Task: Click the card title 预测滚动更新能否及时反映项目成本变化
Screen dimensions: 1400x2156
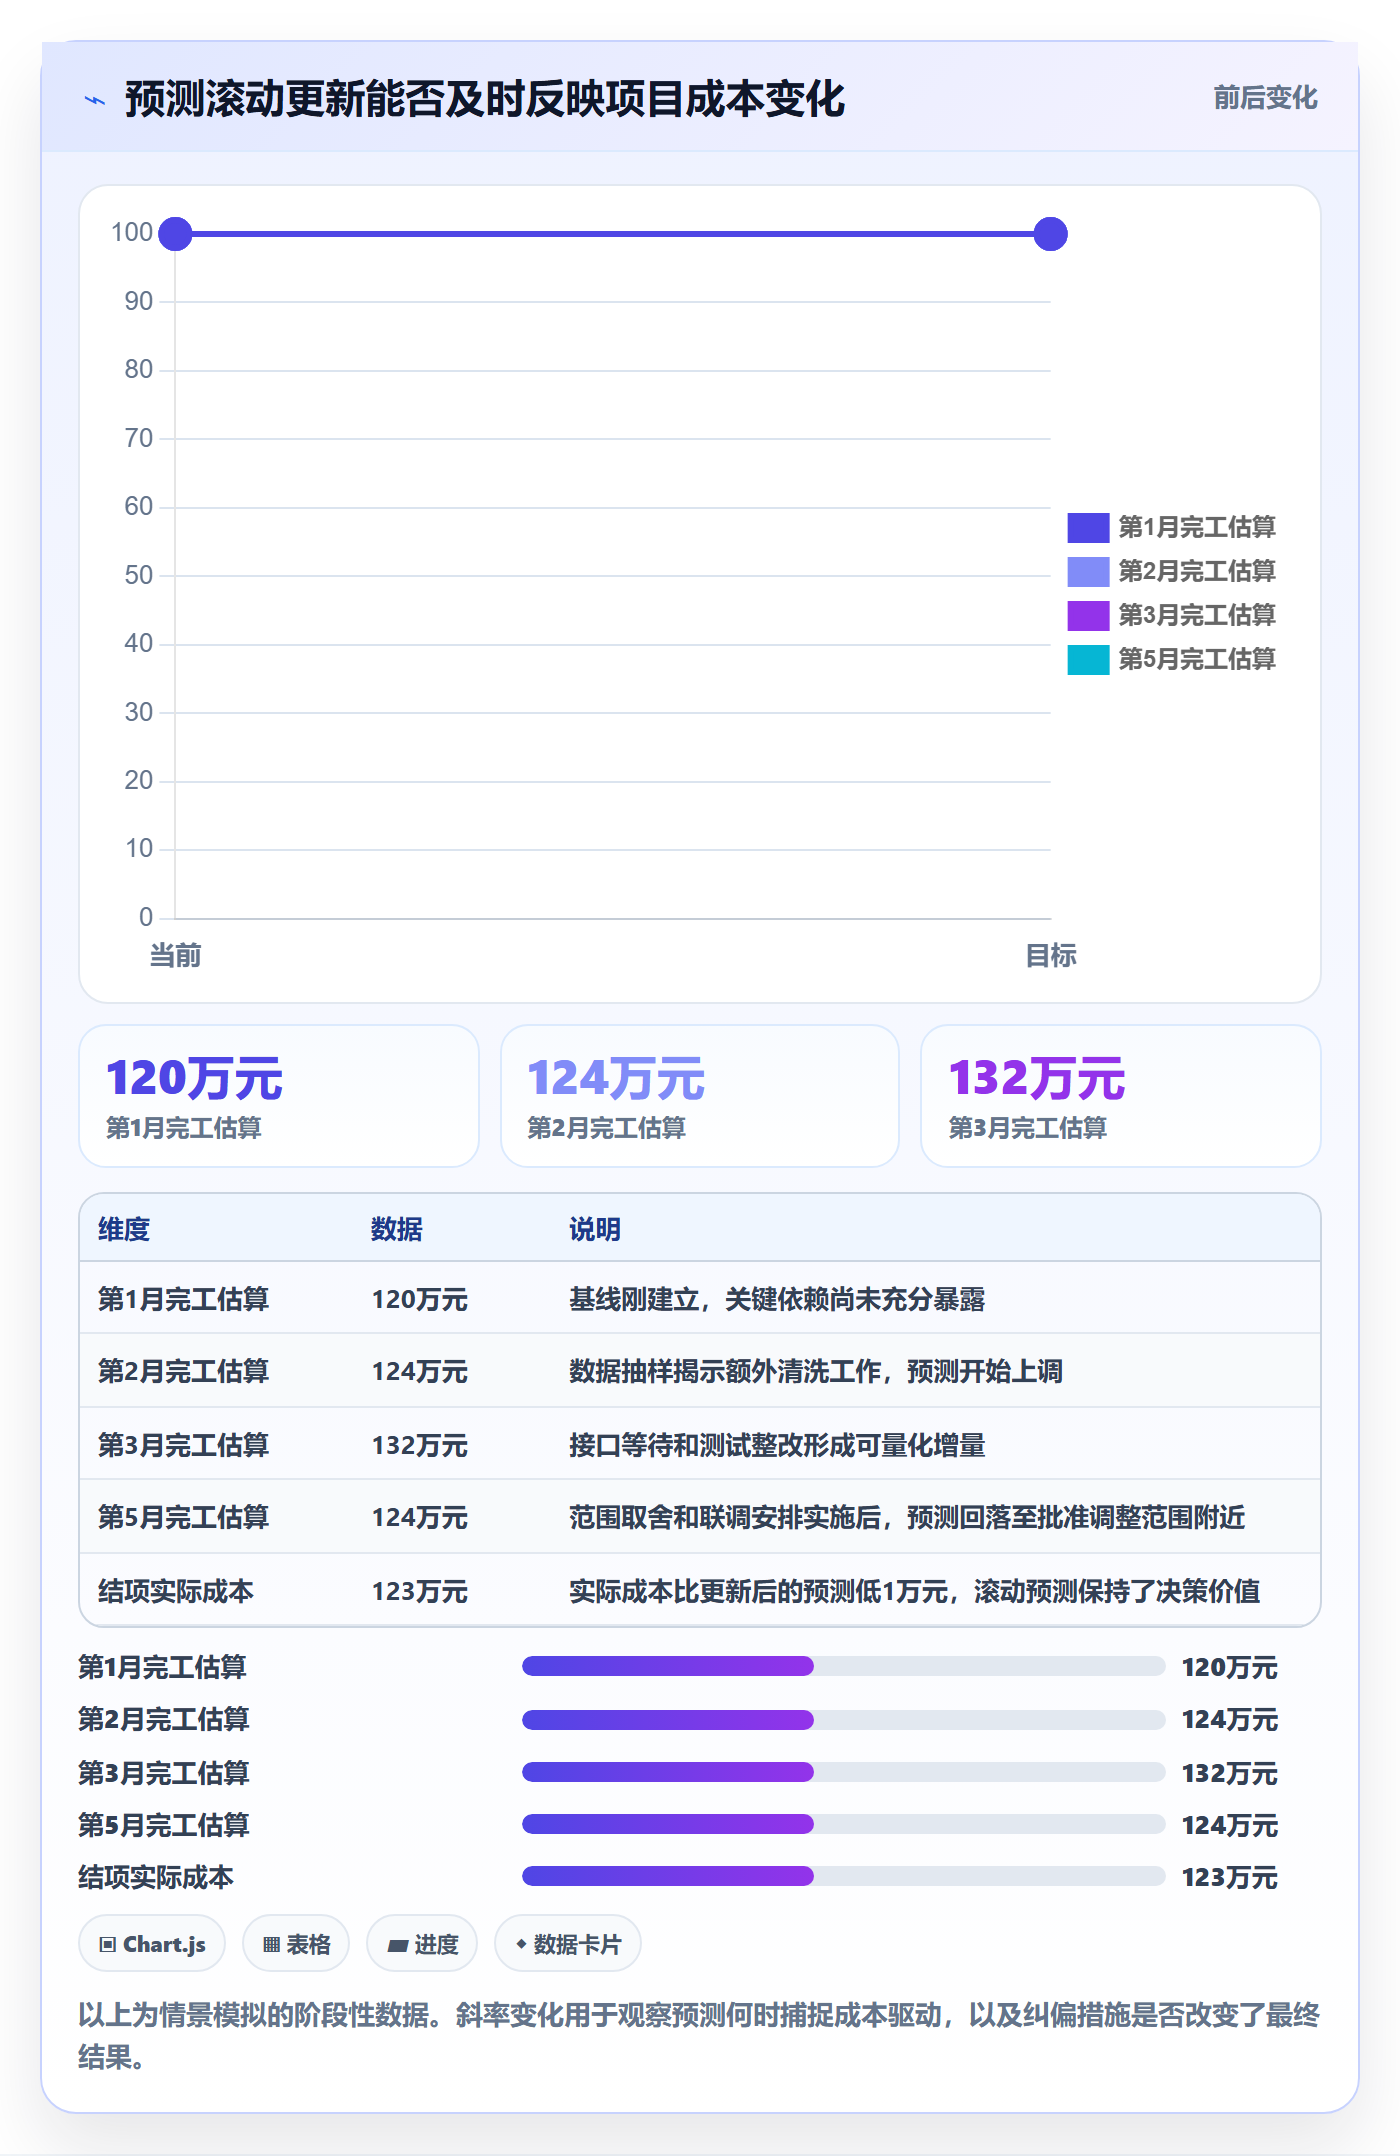Action: pyautogui.click(x=485, y=100)
